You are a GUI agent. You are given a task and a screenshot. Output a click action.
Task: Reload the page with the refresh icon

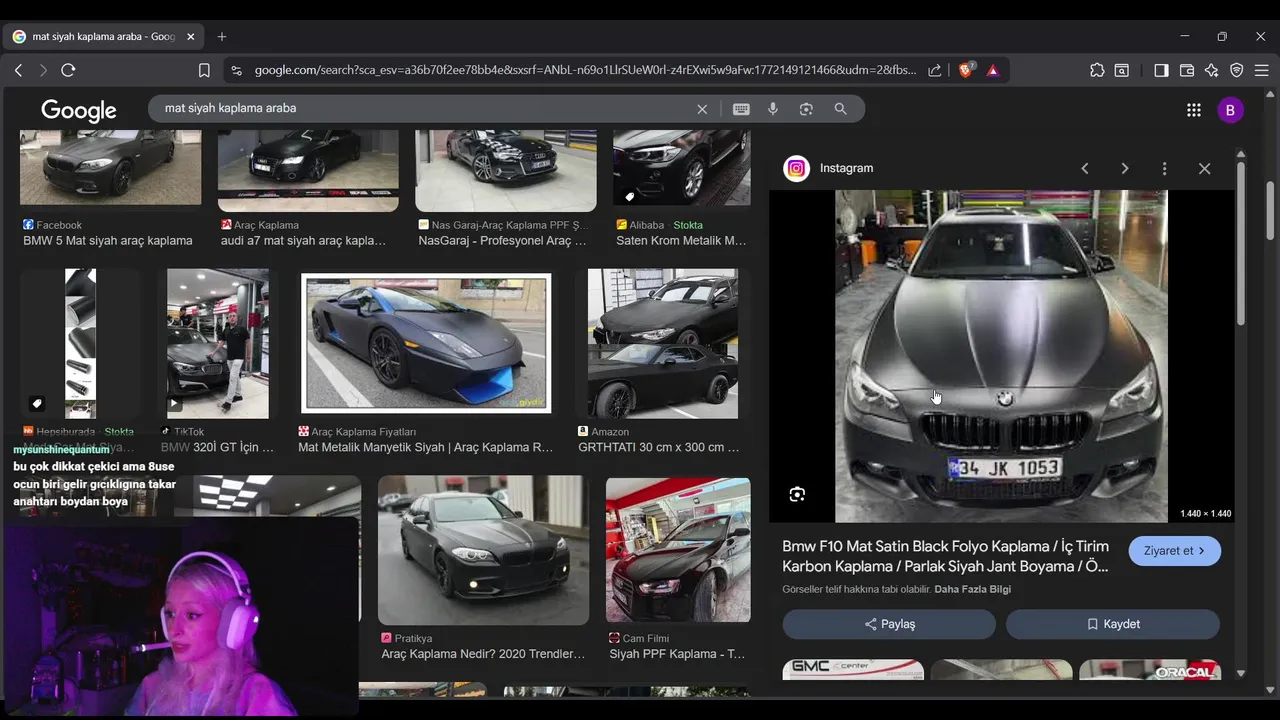coord(68,70)
